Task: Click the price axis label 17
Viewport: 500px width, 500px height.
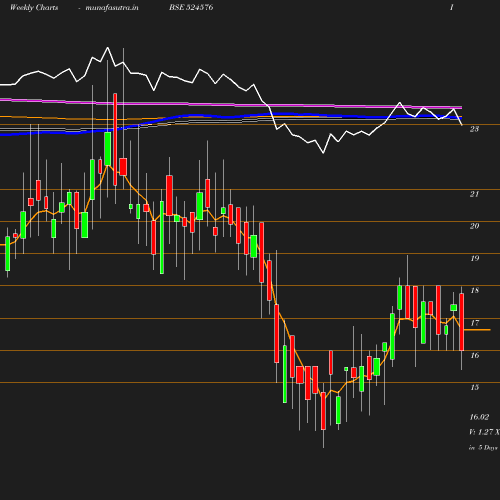Action: pos(474,323)
